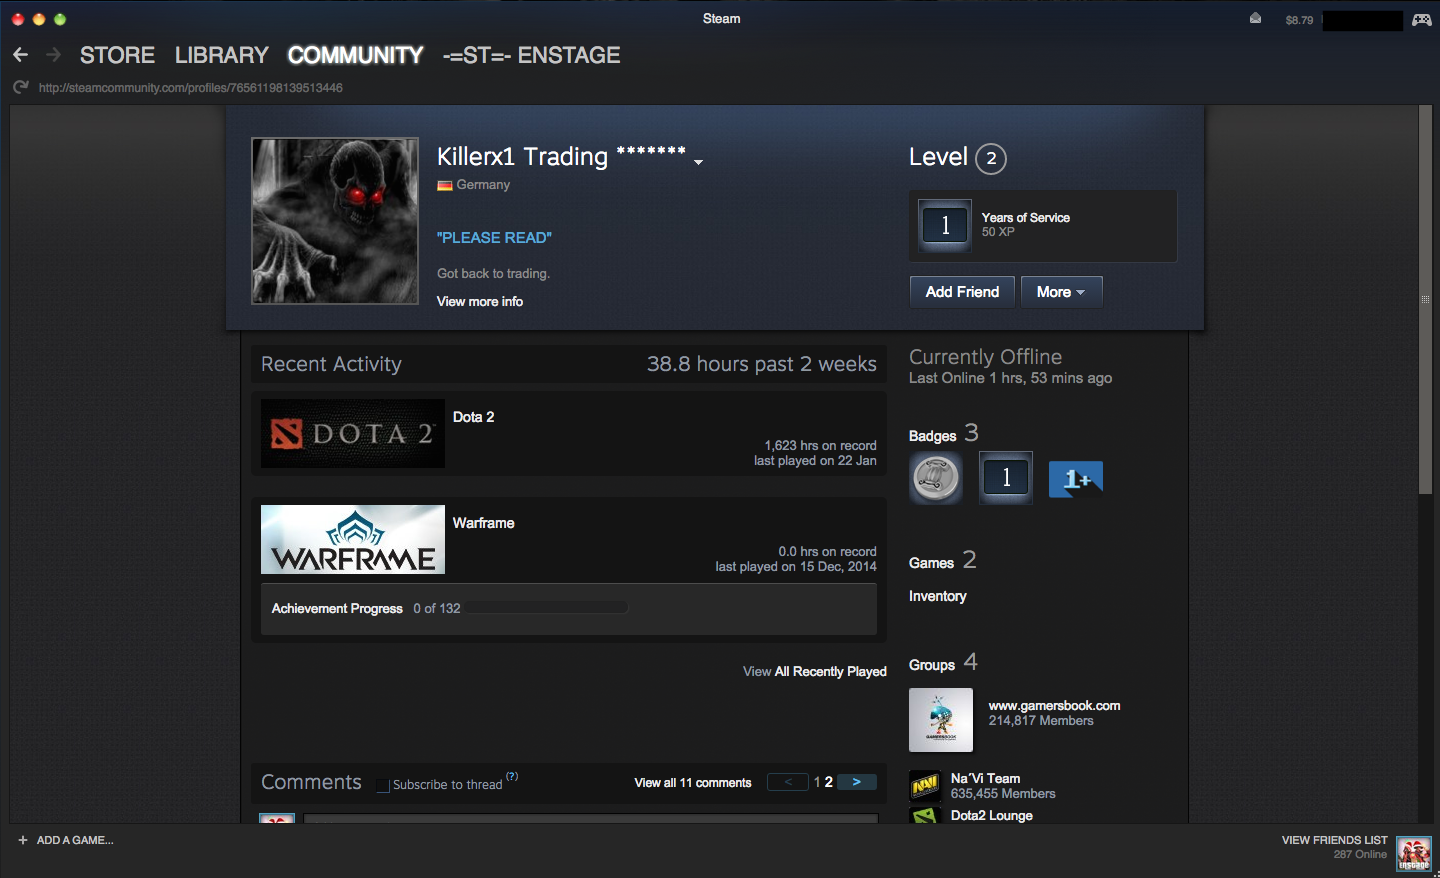Click the Add Friend button
Viewport: 1440px width, 878px height.
(962, 292)
